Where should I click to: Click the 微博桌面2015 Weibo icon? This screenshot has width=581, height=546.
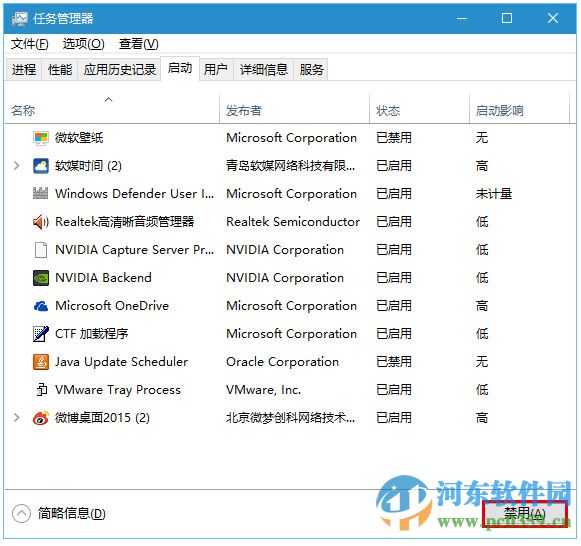(41, 418)
